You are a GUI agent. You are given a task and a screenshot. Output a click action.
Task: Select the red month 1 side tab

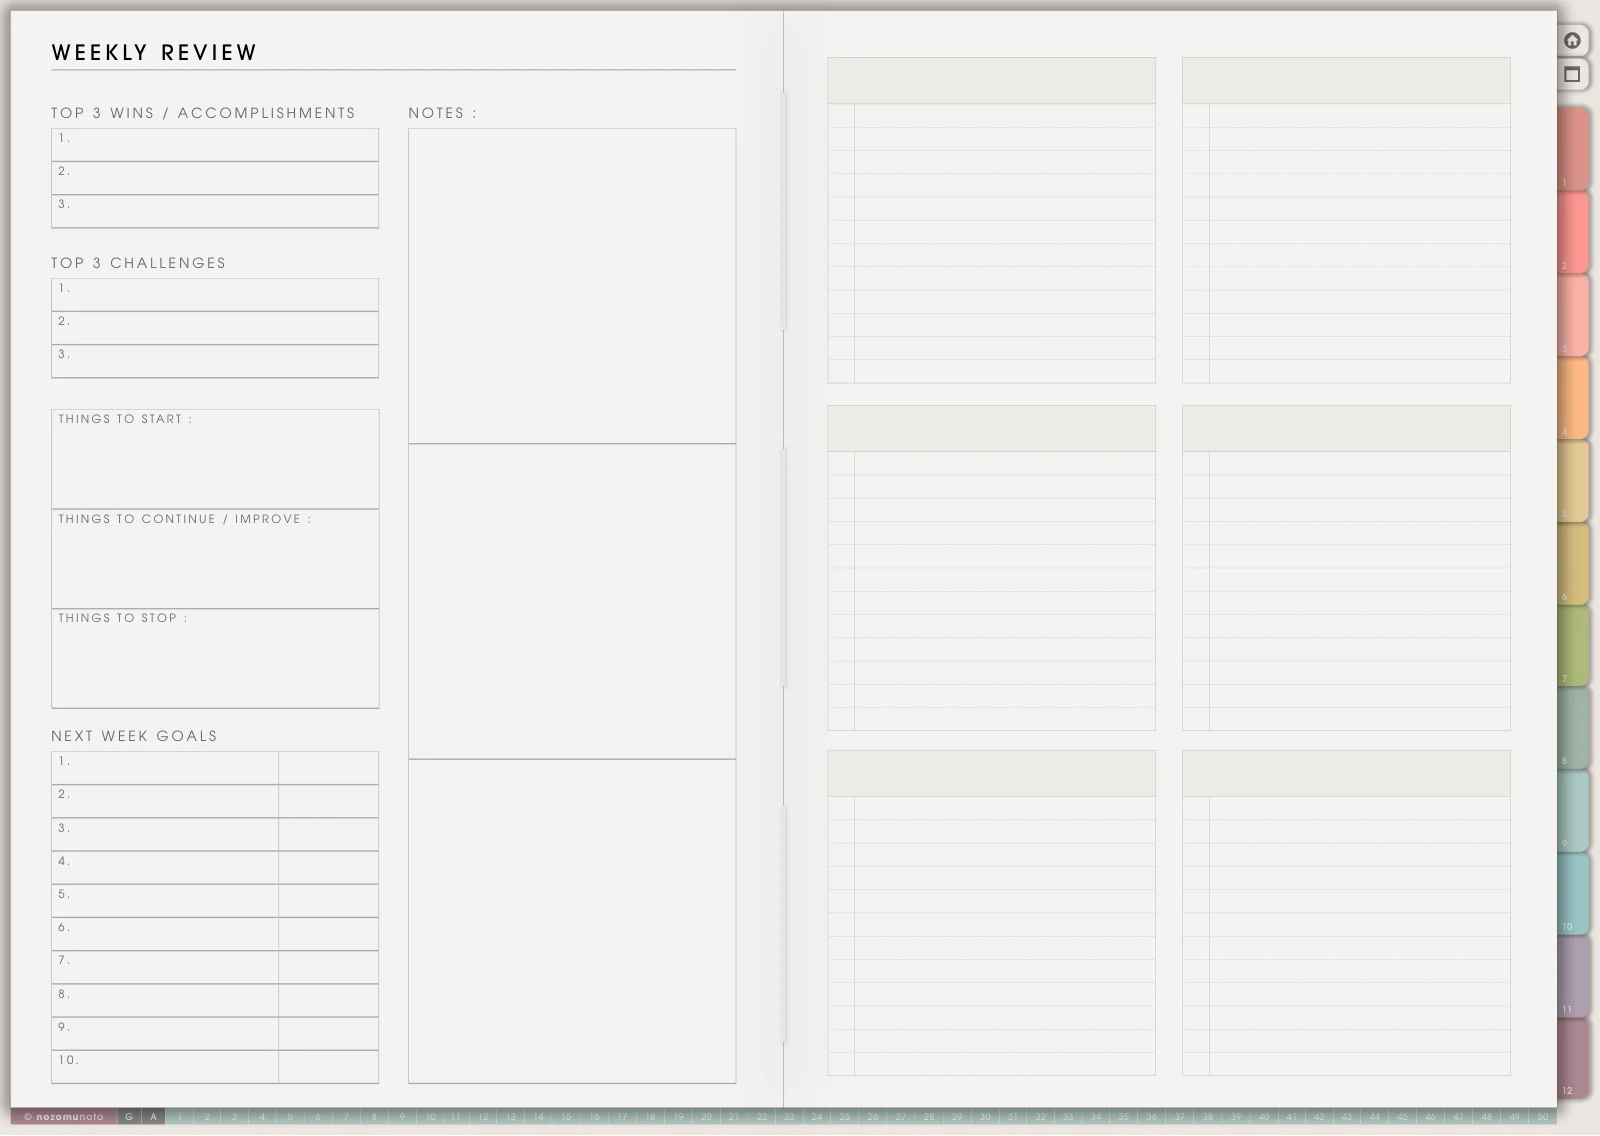tap(1573, 149)
